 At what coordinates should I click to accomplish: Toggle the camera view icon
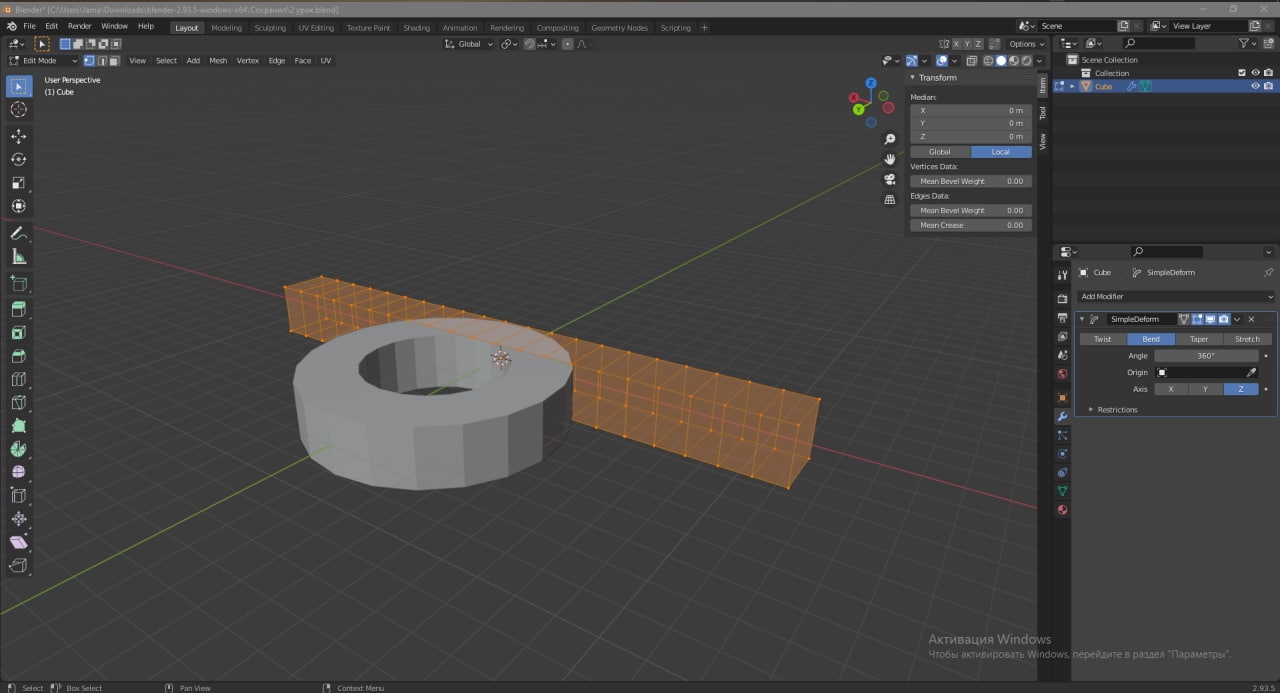[889, 179]
